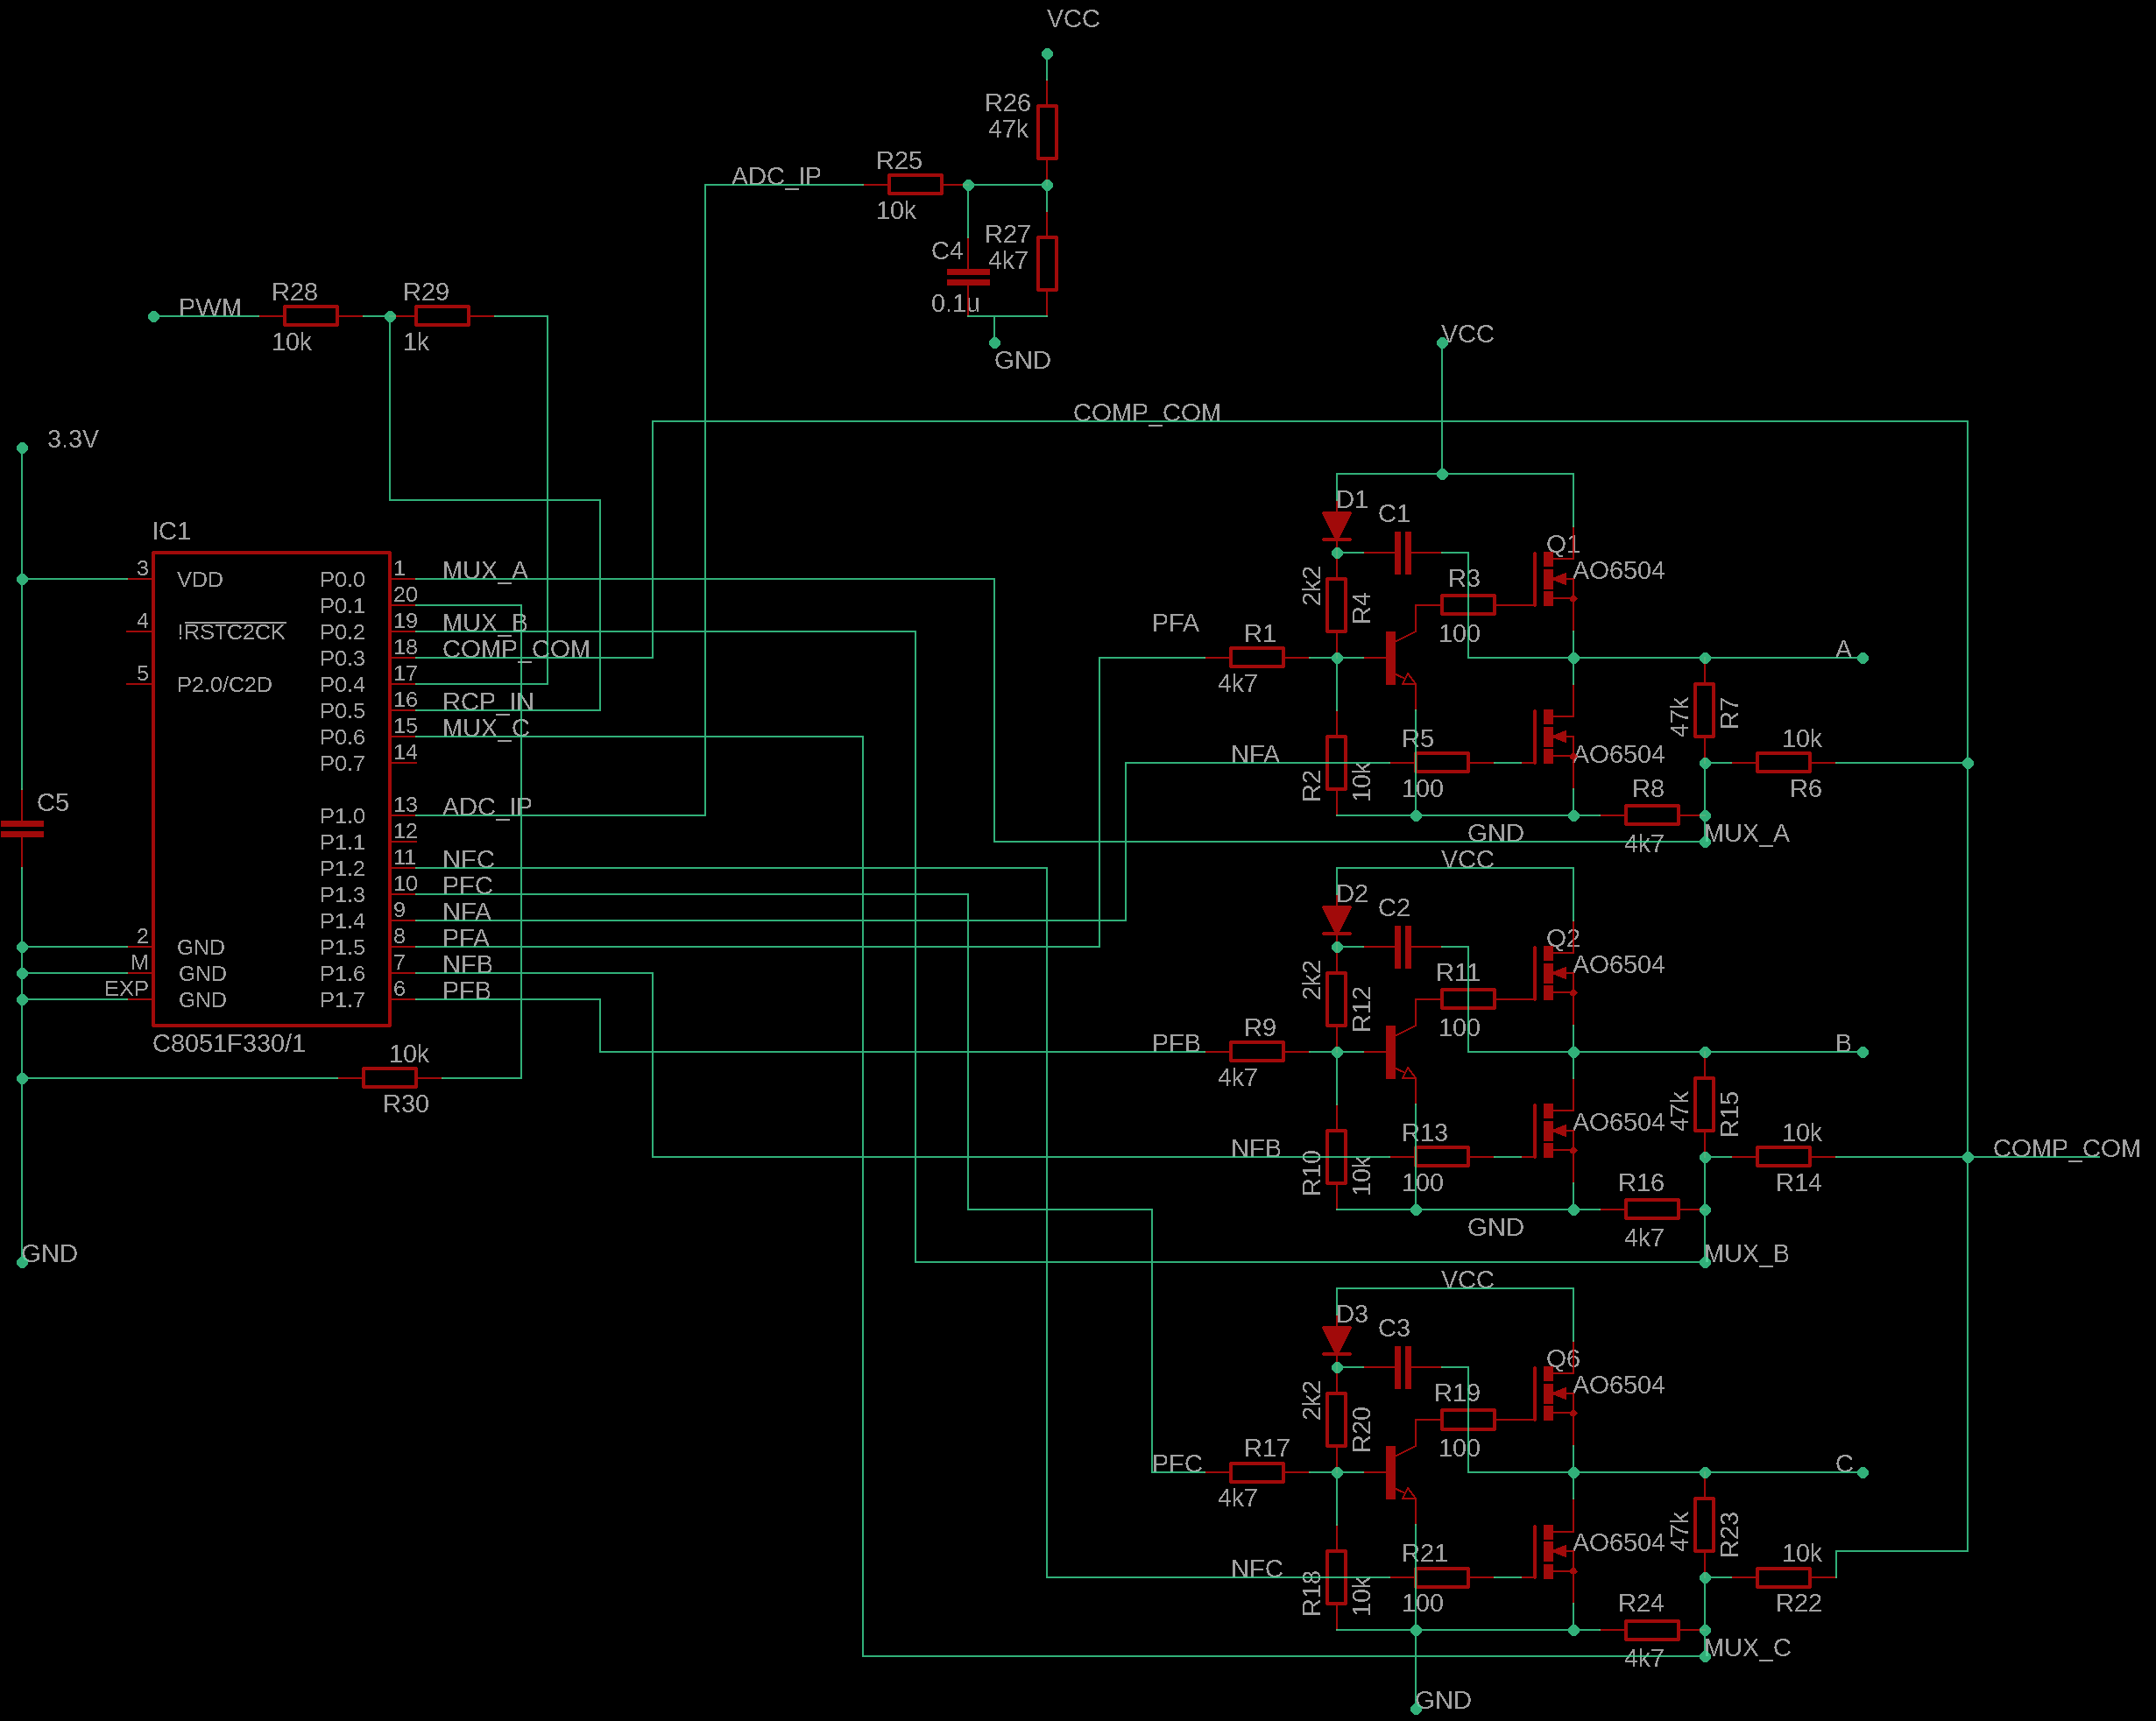Click the Q6 MOSFET symbol

tap(1549, 1393)
